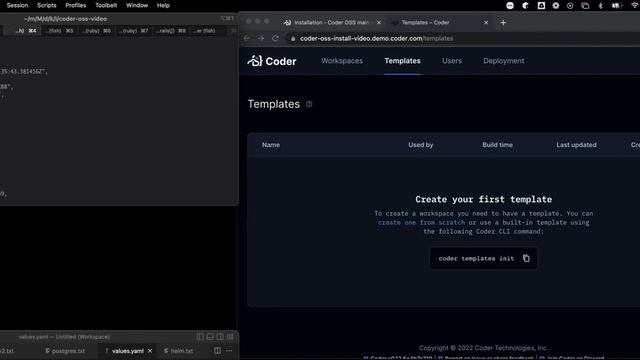The image size is (640, 360).
Task: Open the helm.txt editor tab
Action: [178, 351]
